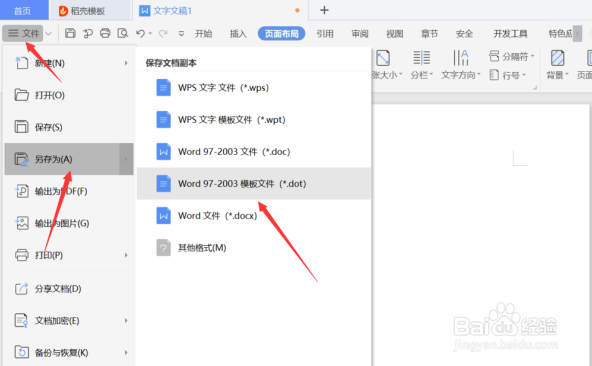Click the 其他格式 question-mark icon
Screen dimensions: 592x366
(x=163, y=248)
